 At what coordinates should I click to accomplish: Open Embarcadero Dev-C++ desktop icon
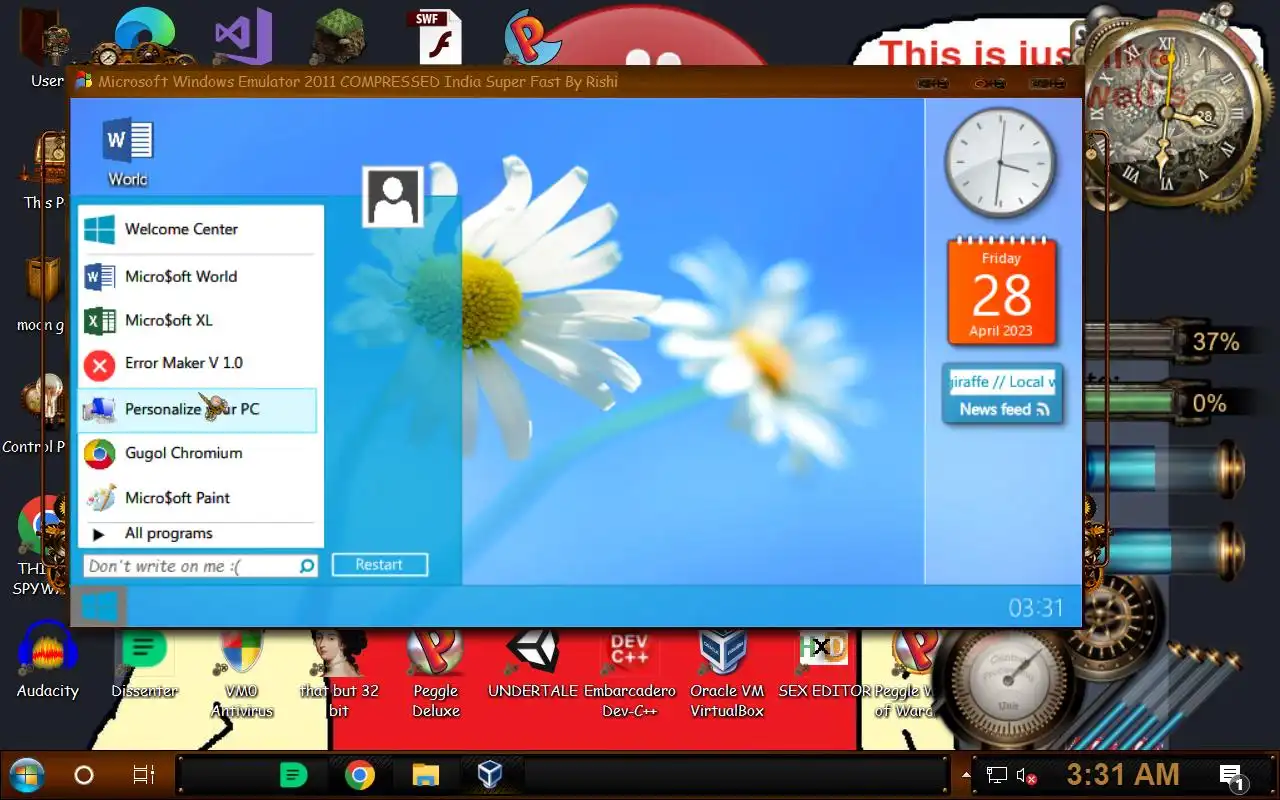(x=629, y=673)
